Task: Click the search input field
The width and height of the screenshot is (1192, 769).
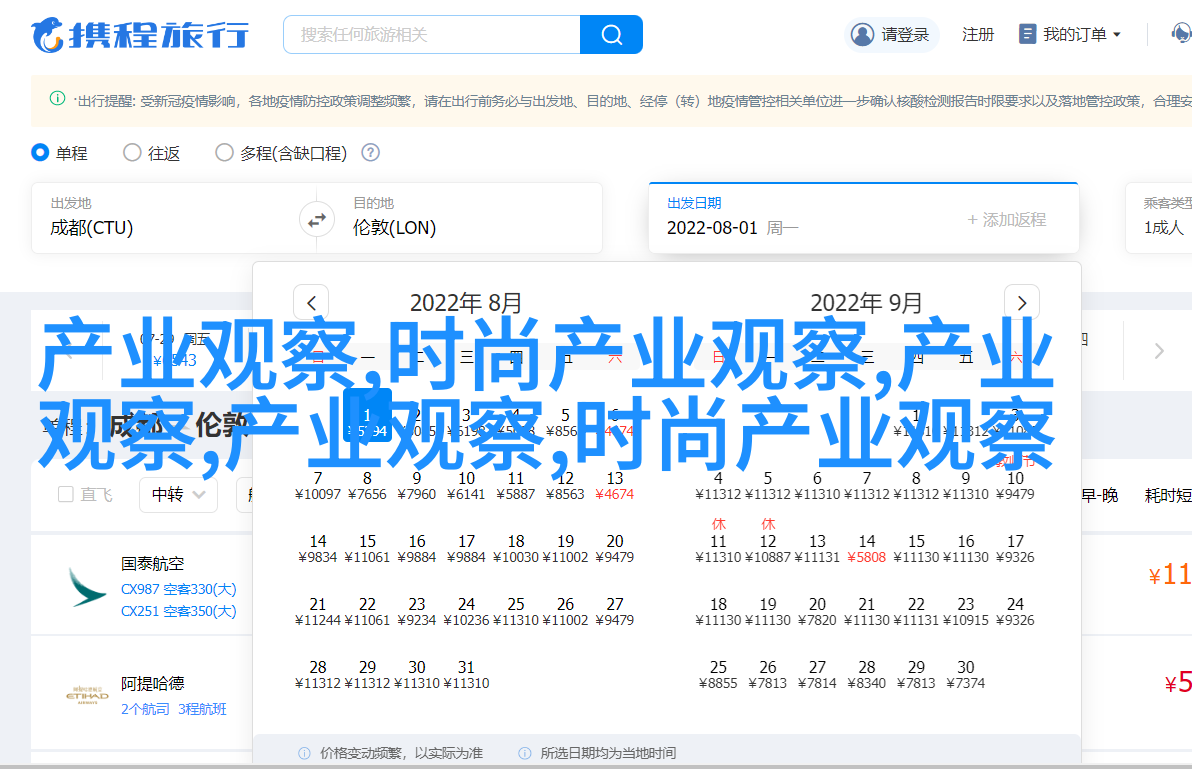Action: 432,34
